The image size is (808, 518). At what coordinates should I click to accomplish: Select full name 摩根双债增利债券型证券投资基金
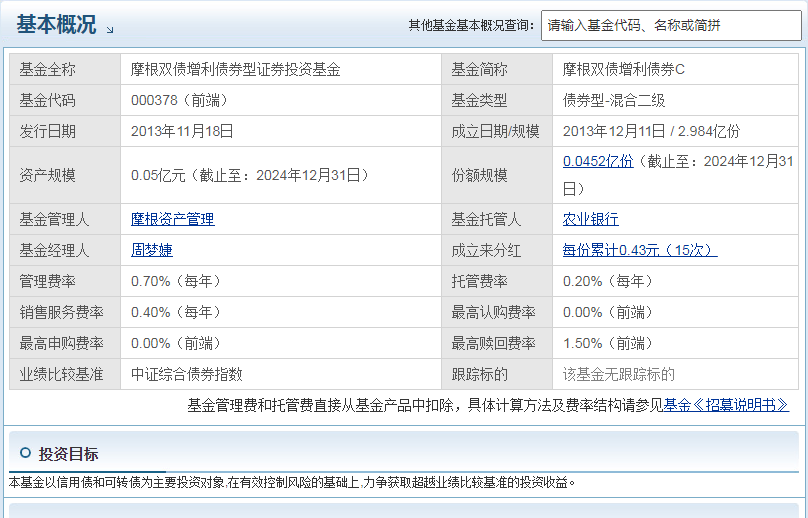tap(235, 70)
